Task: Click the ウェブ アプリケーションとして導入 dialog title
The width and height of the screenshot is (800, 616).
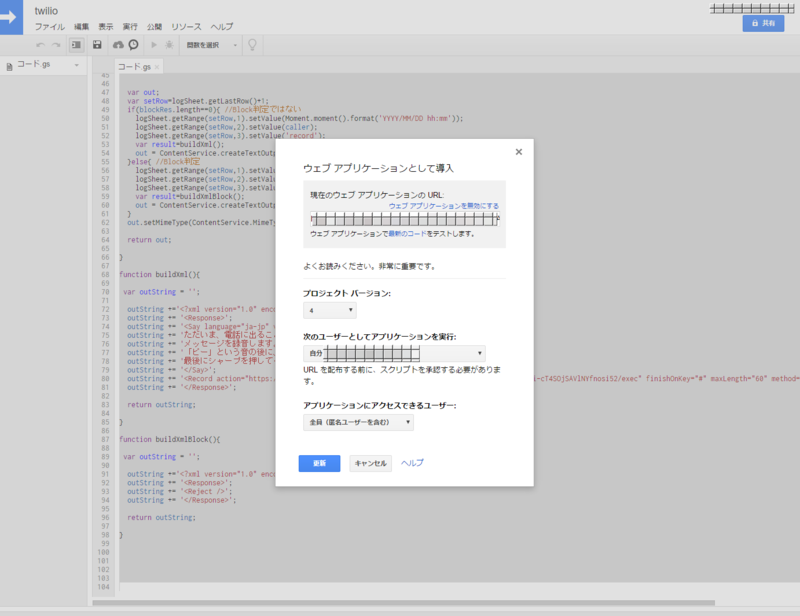Action: pyautogui.click(x=378, y=168)
